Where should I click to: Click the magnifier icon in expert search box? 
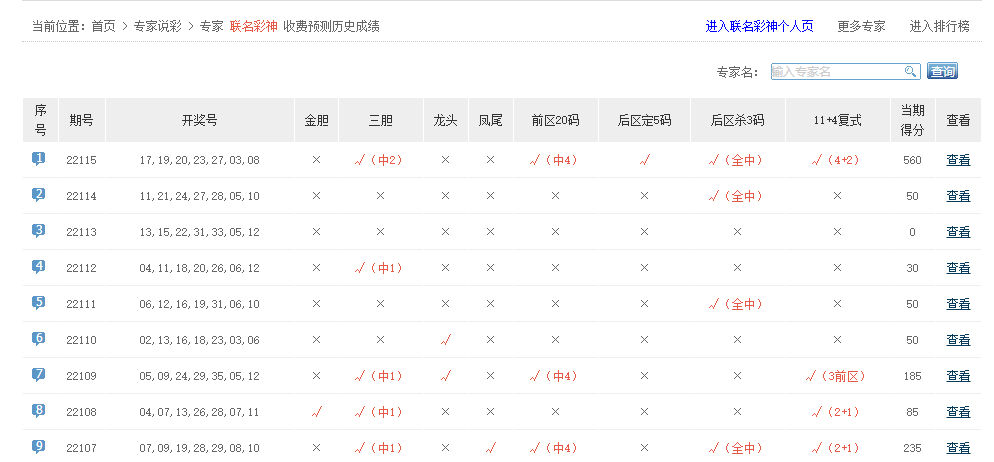(910, 71)
